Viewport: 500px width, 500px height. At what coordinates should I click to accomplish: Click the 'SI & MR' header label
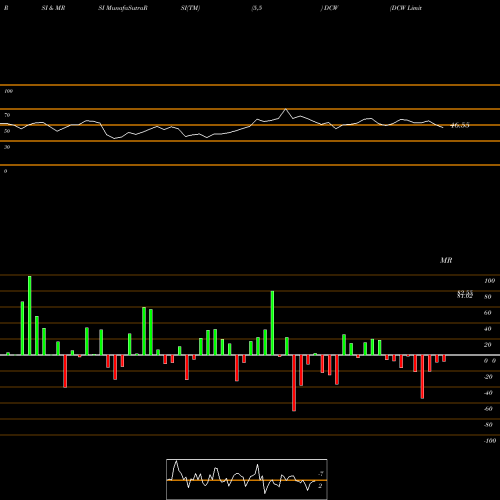53,8
